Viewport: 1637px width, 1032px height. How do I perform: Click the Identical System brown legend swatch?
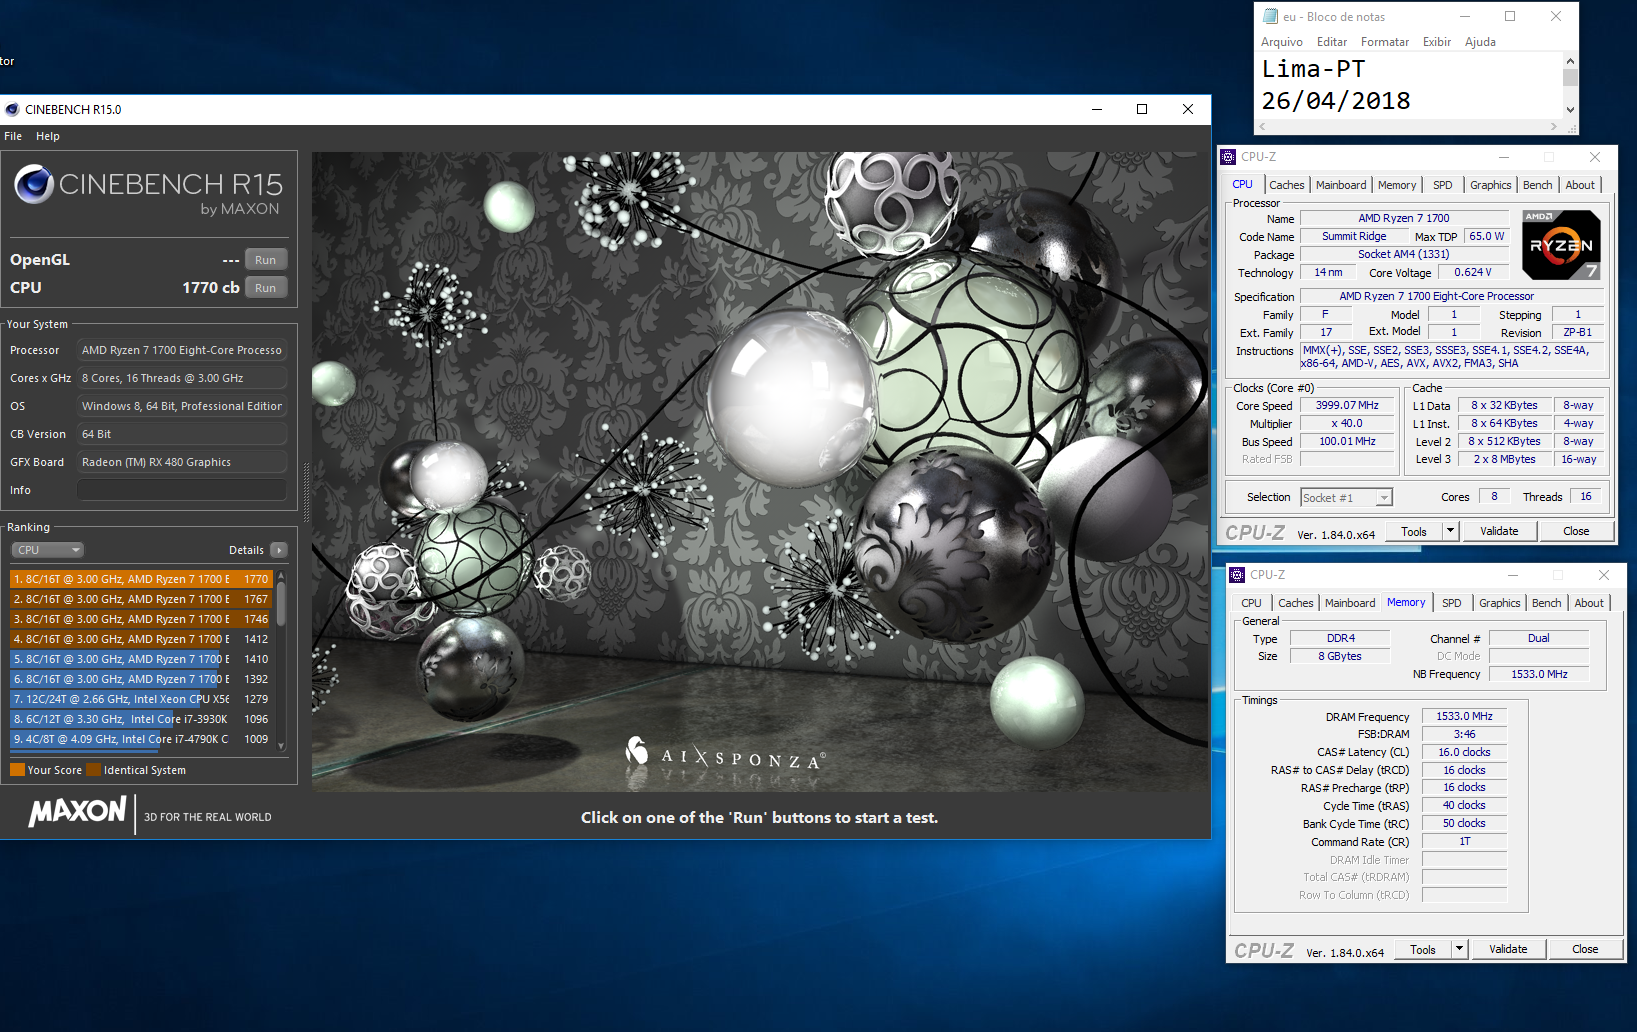[94, 770]
